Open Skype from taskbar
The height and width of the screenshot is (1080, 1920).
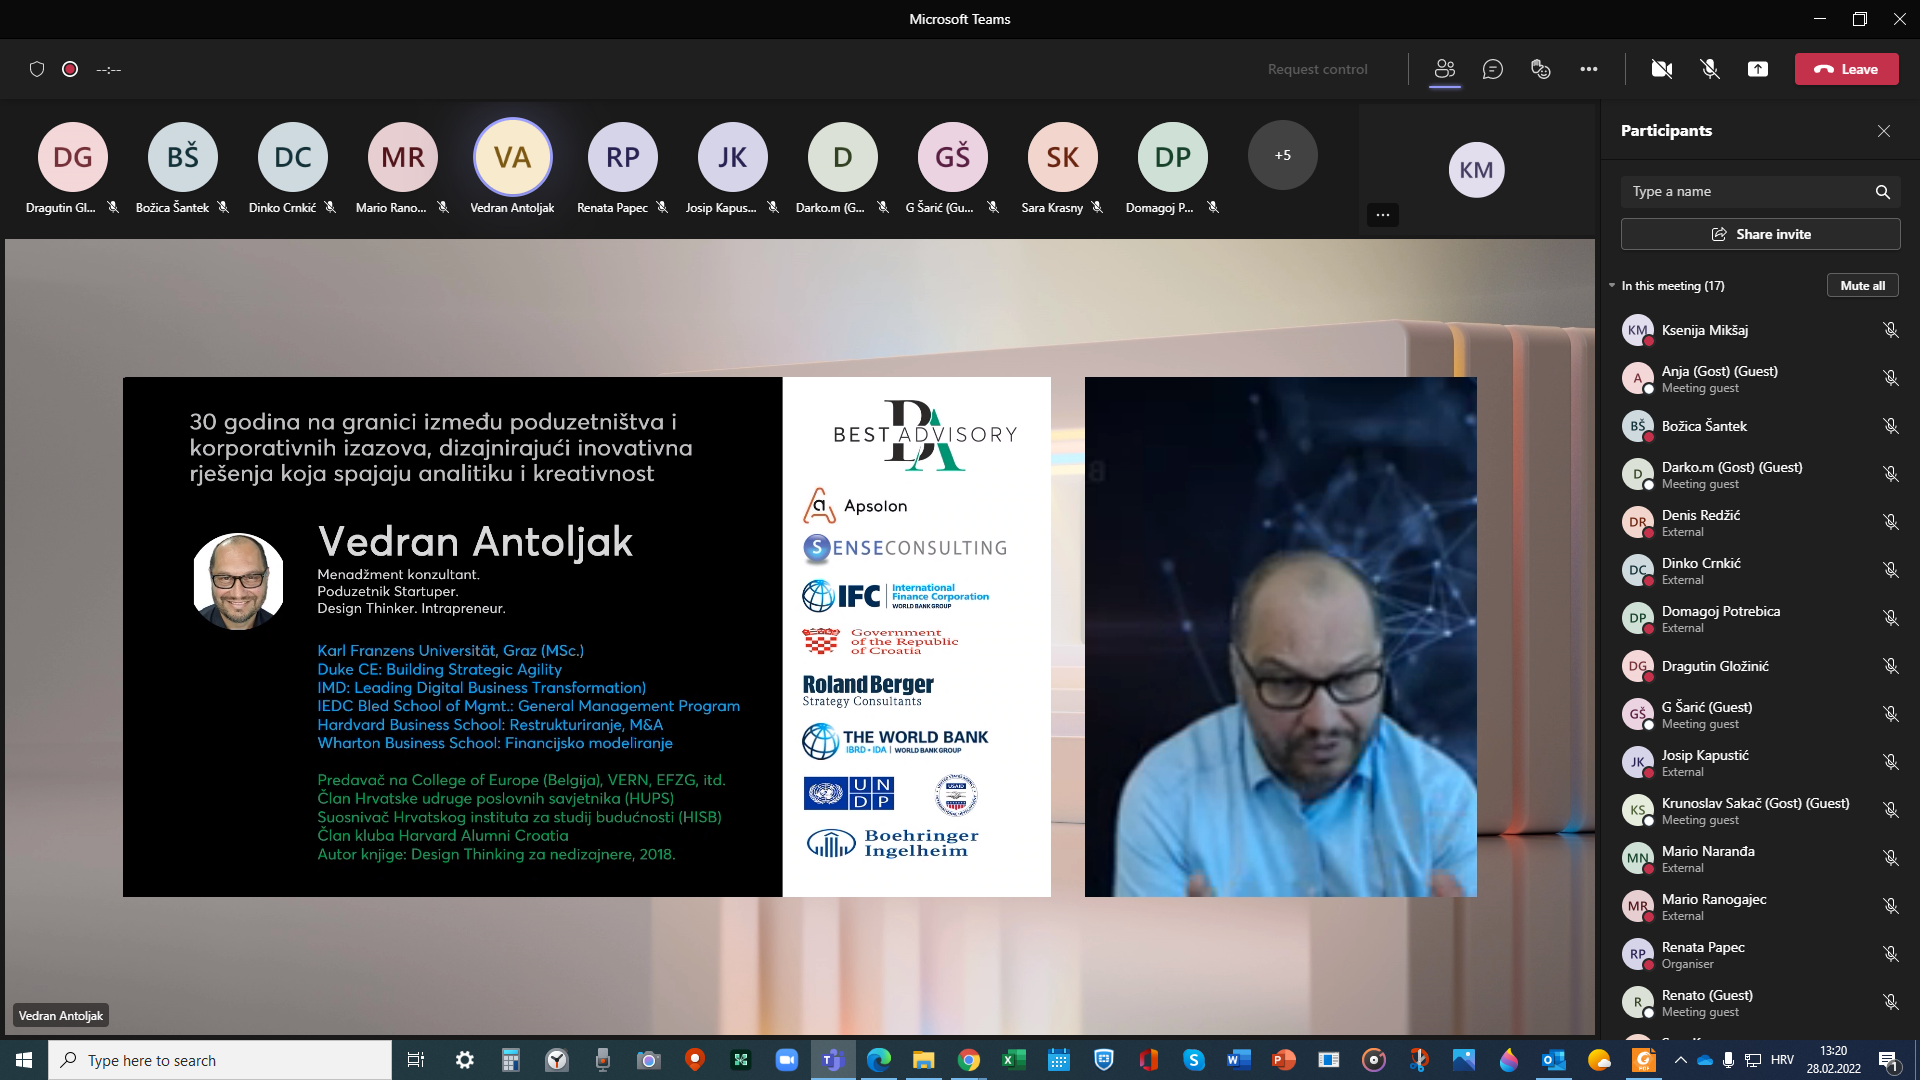coord(1193,1060)
